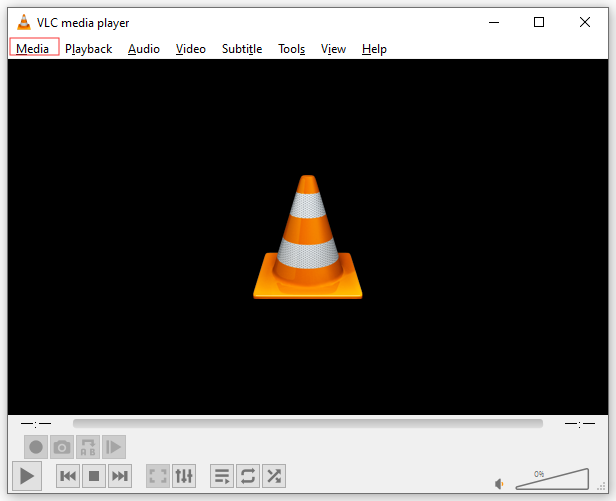Click the red Record button
Image resolution: width=616 pixels, height=501 pixels.
pyautogui.click(x=36, y=447)
